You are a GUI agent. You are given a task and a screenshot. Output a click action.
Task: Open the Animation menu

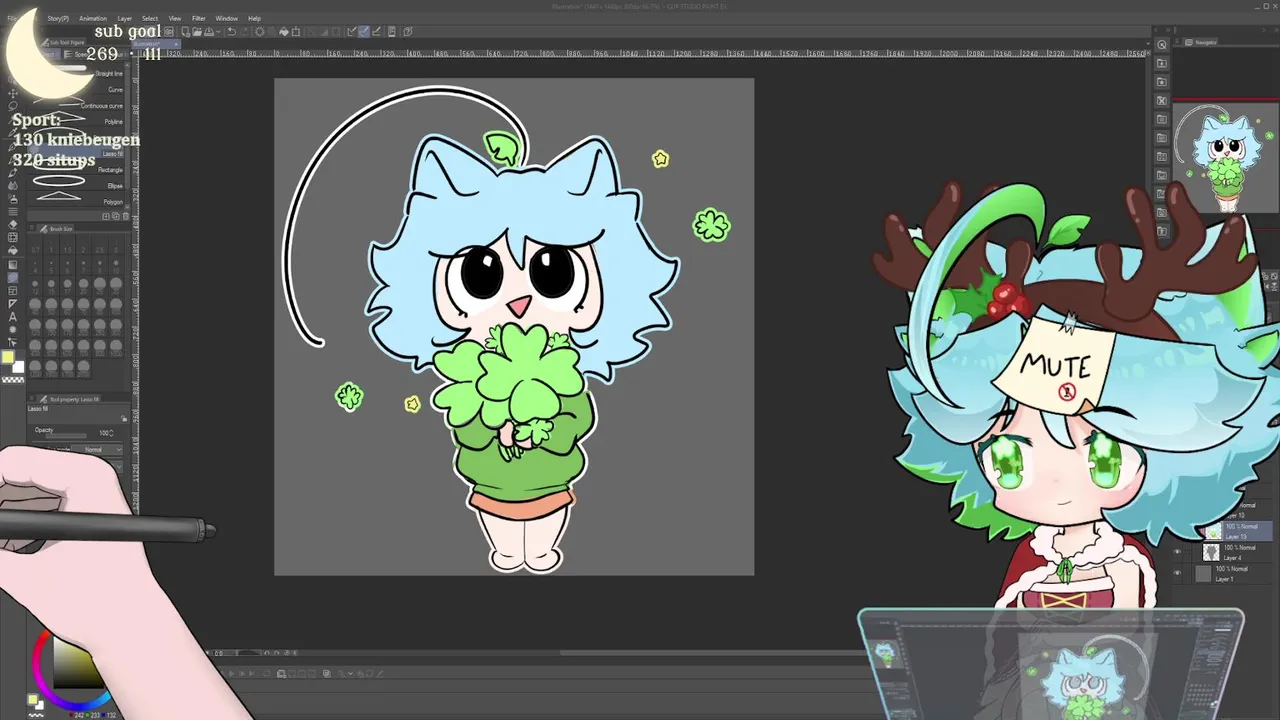93,18
